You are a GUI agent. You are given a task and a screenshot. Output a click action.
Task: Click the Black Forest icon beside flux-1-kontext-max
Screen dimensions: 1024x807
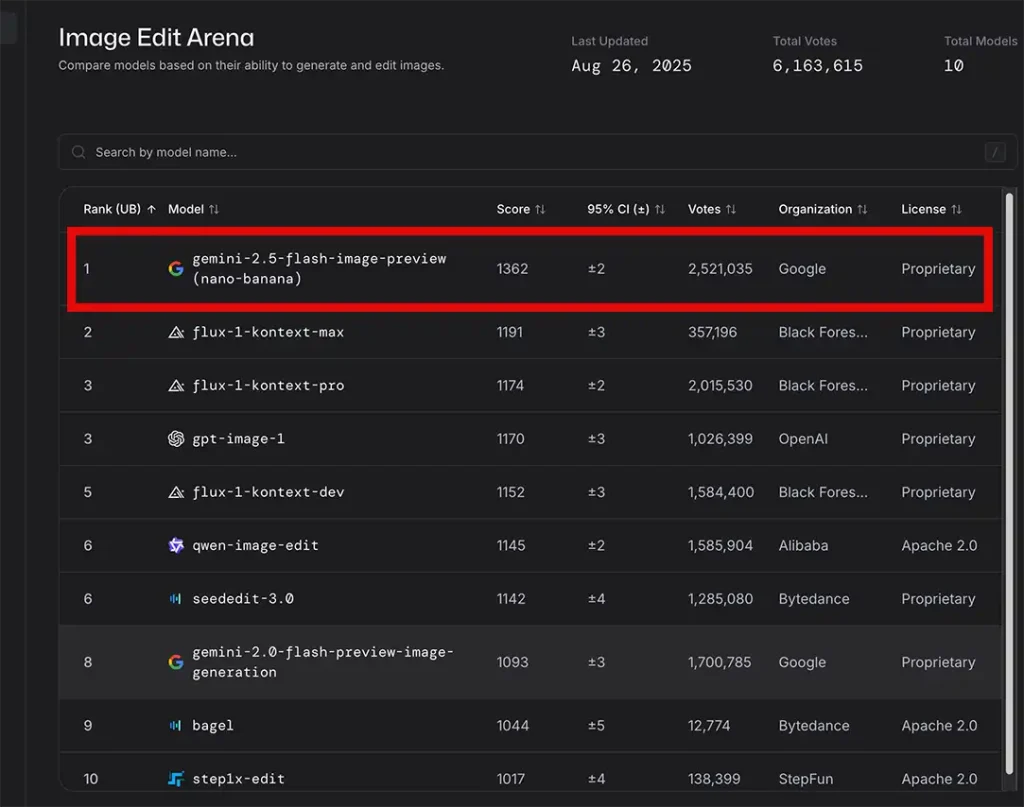[x=176, y=332]
